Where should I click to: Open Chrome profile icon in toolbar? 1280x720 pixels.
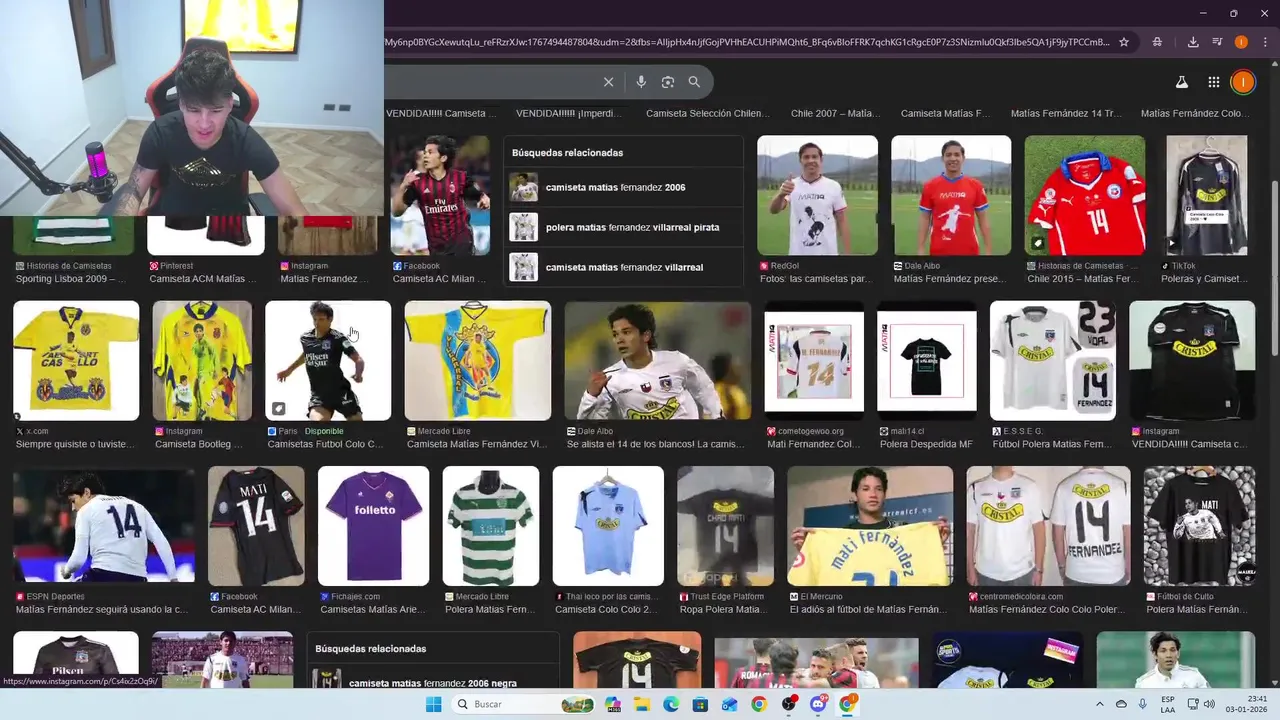pyautogui.click(x=1241, y=42)
